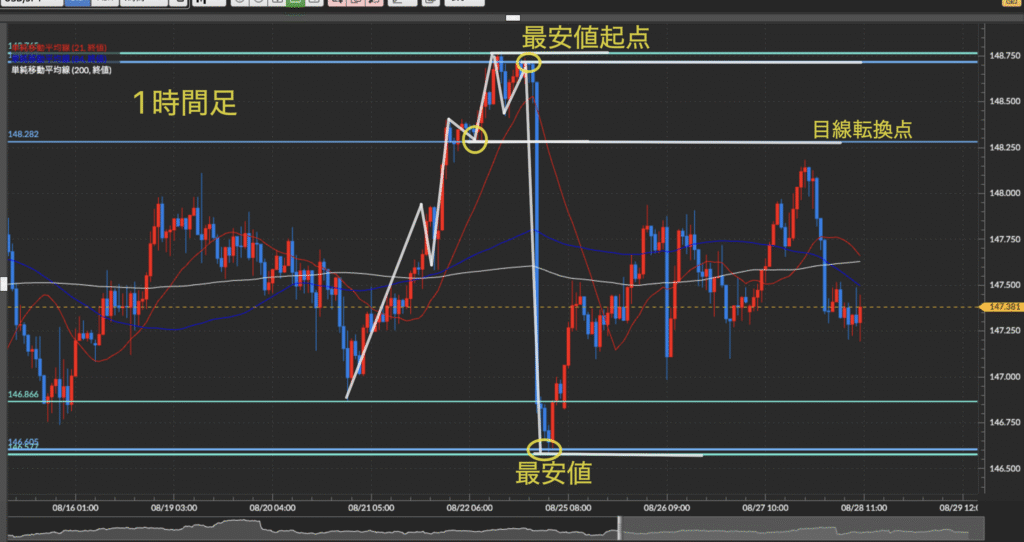Click the 148.000 price axis label

pyautogui.click(x=1005, y=193)
